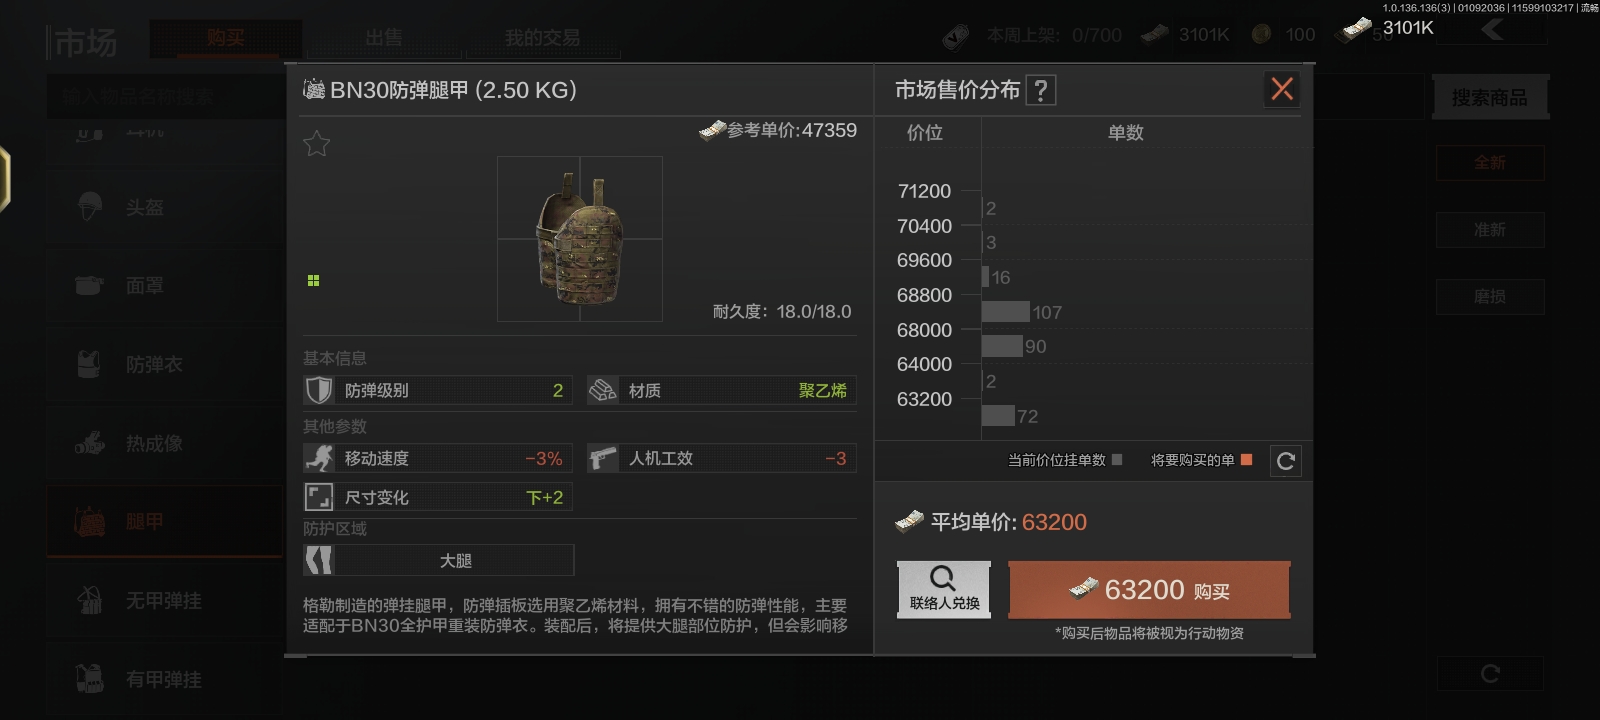Click the 搜索商品 search button
Image resolution: width=1600 pixels, height=720 pixels.
[x=1490, y=98]
